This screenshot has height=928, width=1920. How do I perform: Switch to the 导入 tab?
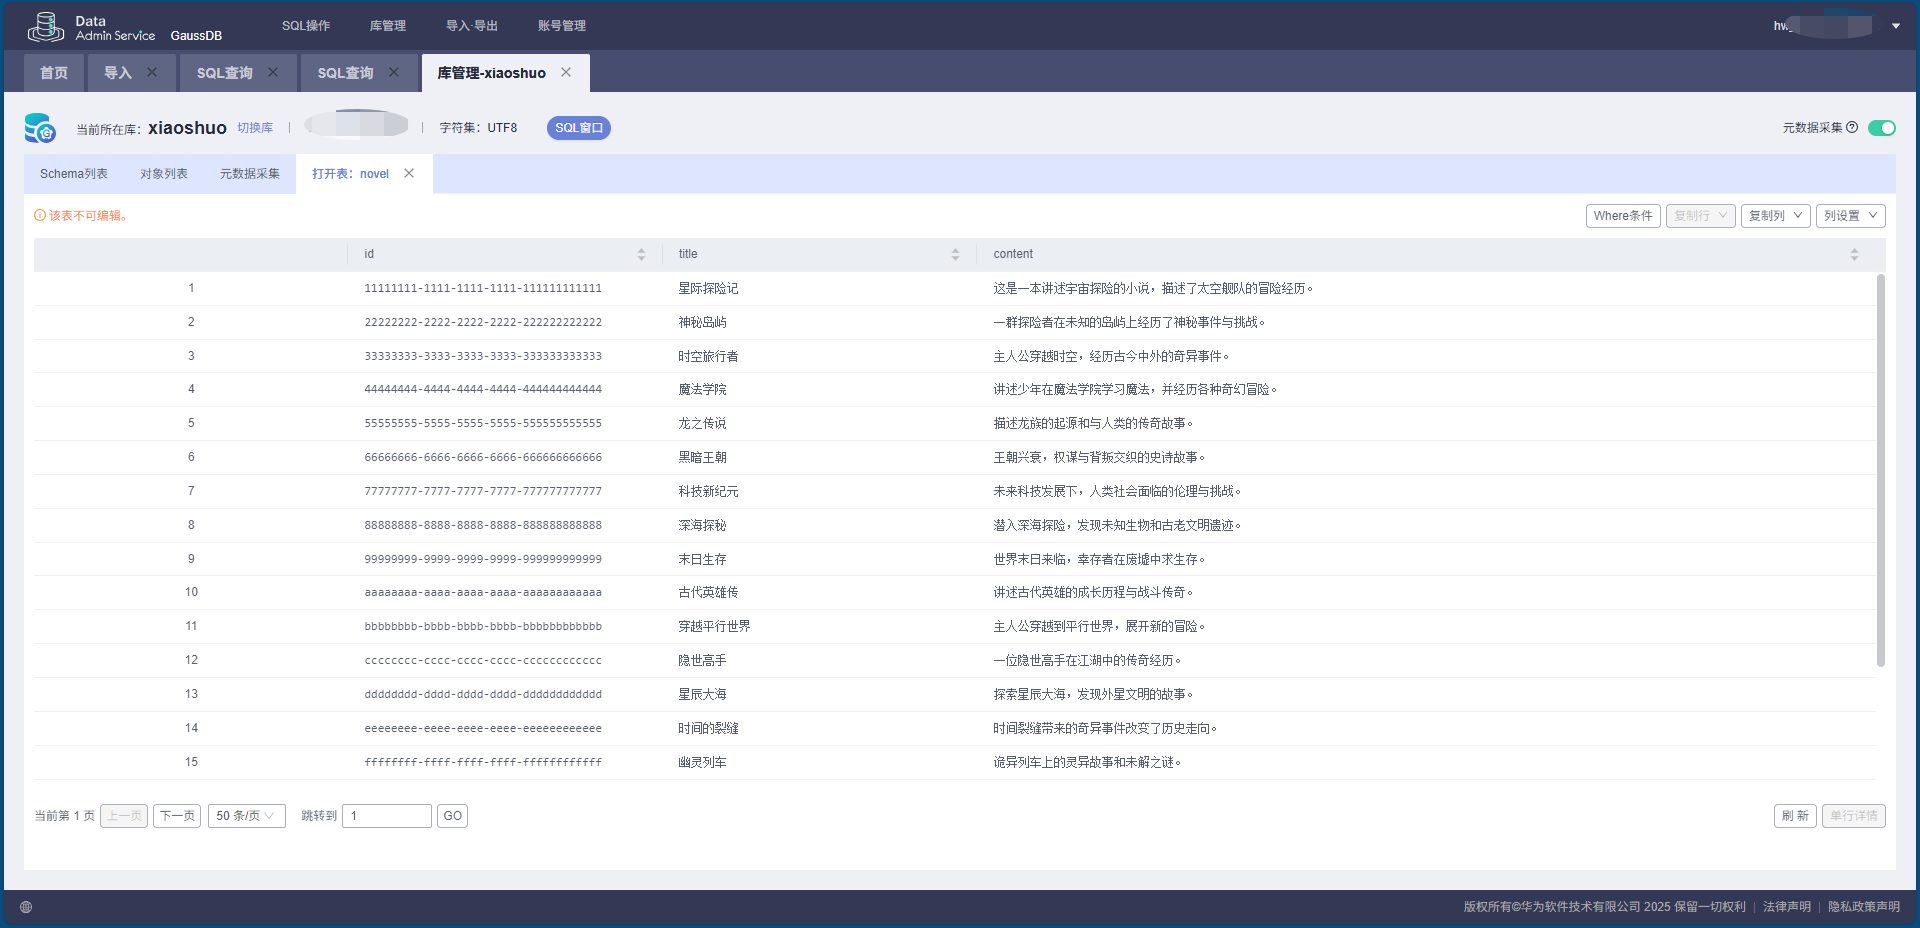click(118, 73)
